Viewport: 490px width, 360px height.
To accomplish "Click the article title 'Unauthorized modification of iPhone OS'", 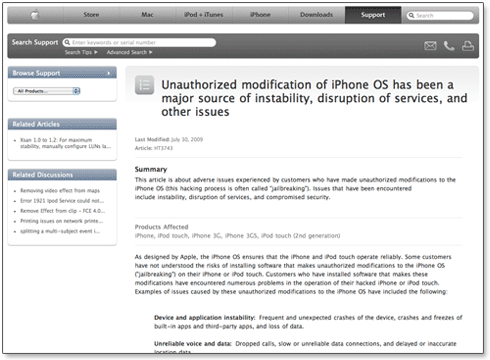I will pyautogui.click(x=314, y=98).
